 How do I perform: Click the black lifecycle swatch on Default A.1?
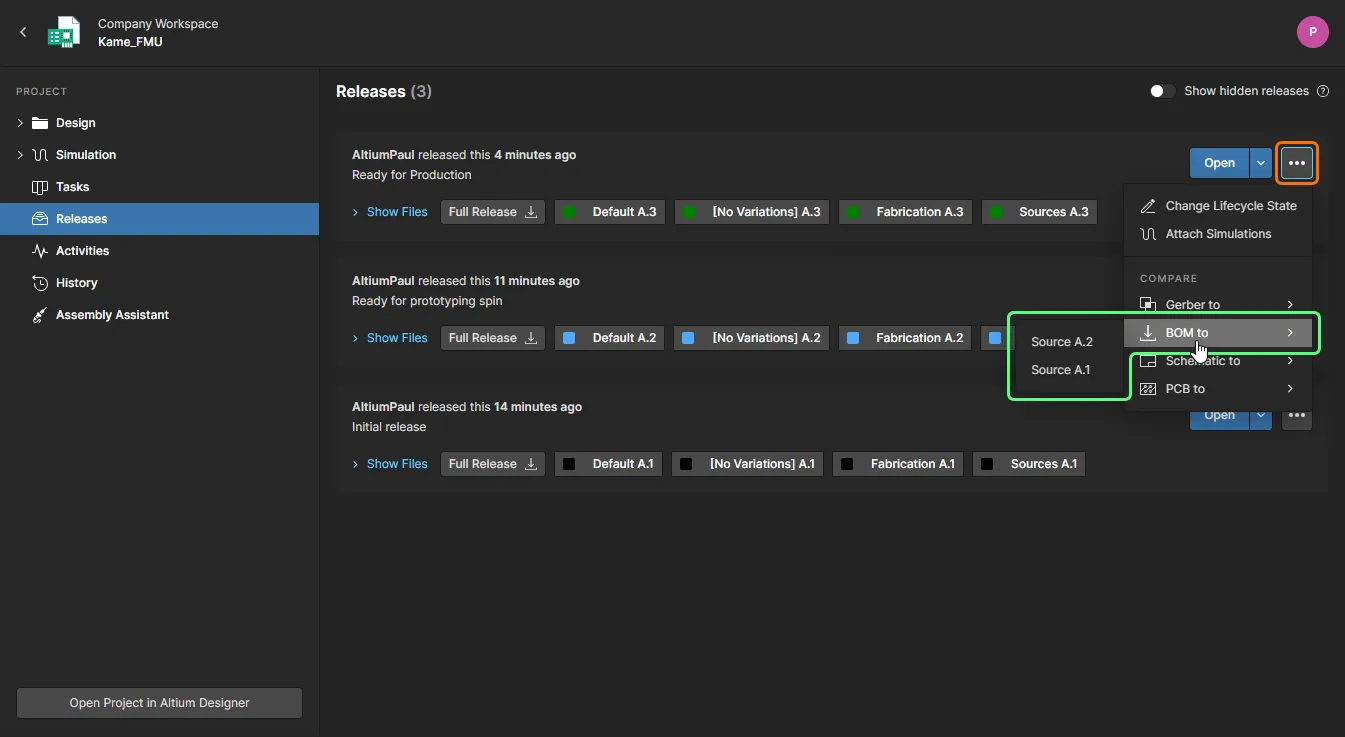(x=570, y=464)
